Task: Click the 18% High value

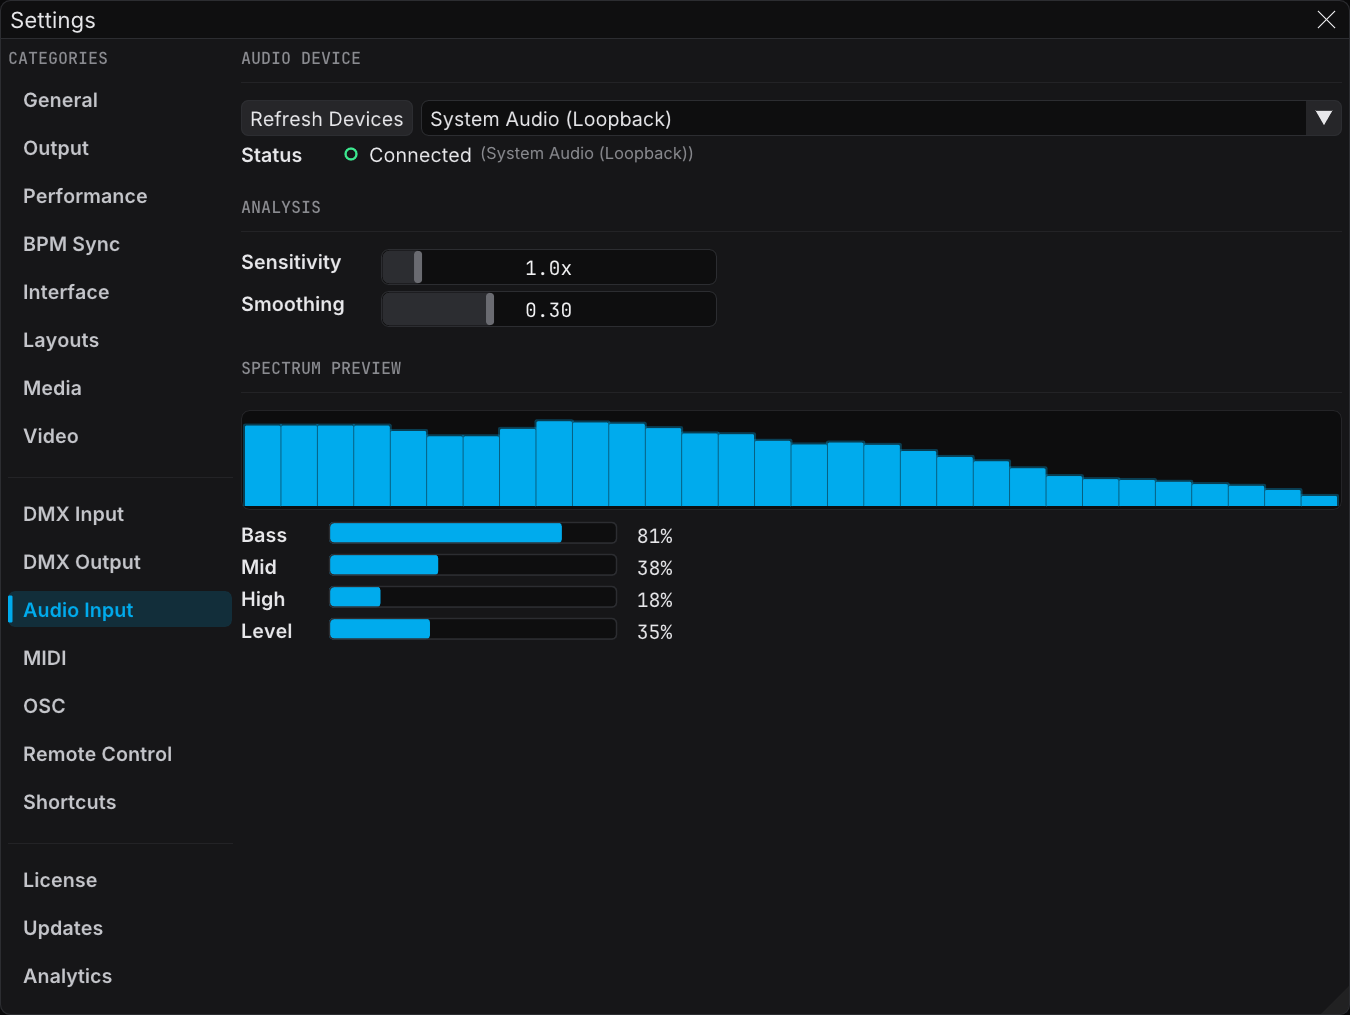Action: pos(655,600)
